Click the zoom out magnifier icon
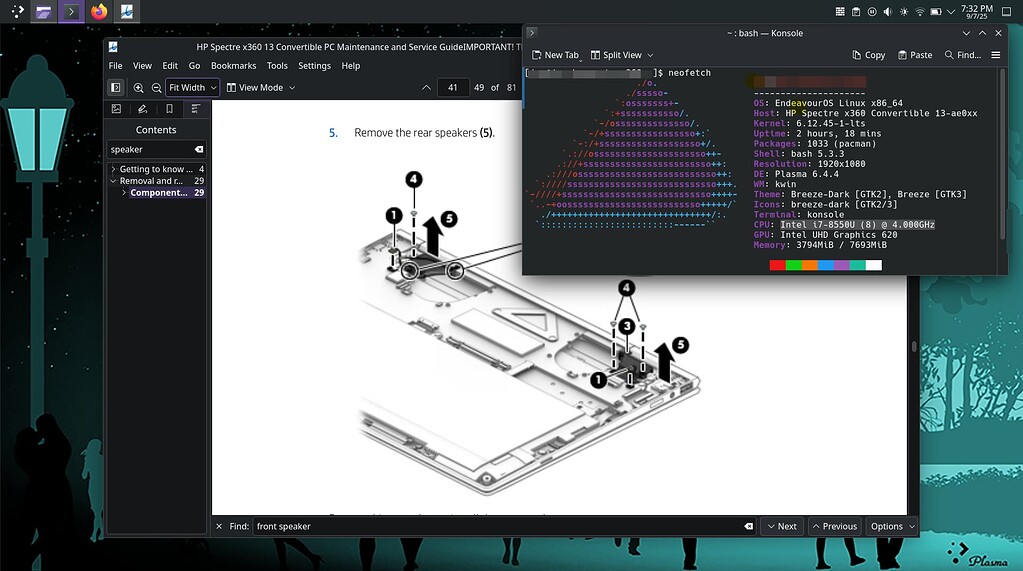 click(x=156, y=87)
